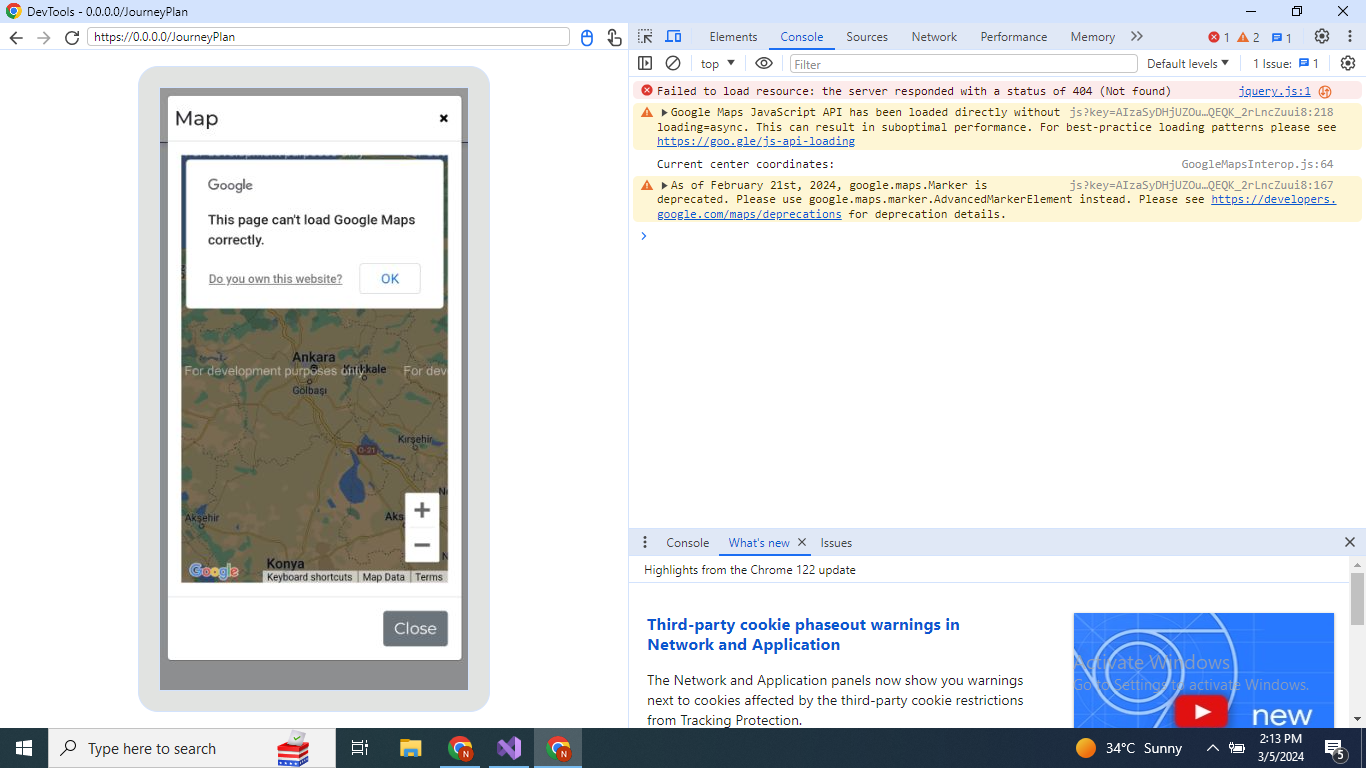Open the top context dropdown
This screenshot has width=1366, height=768.
tap(718, 63)
